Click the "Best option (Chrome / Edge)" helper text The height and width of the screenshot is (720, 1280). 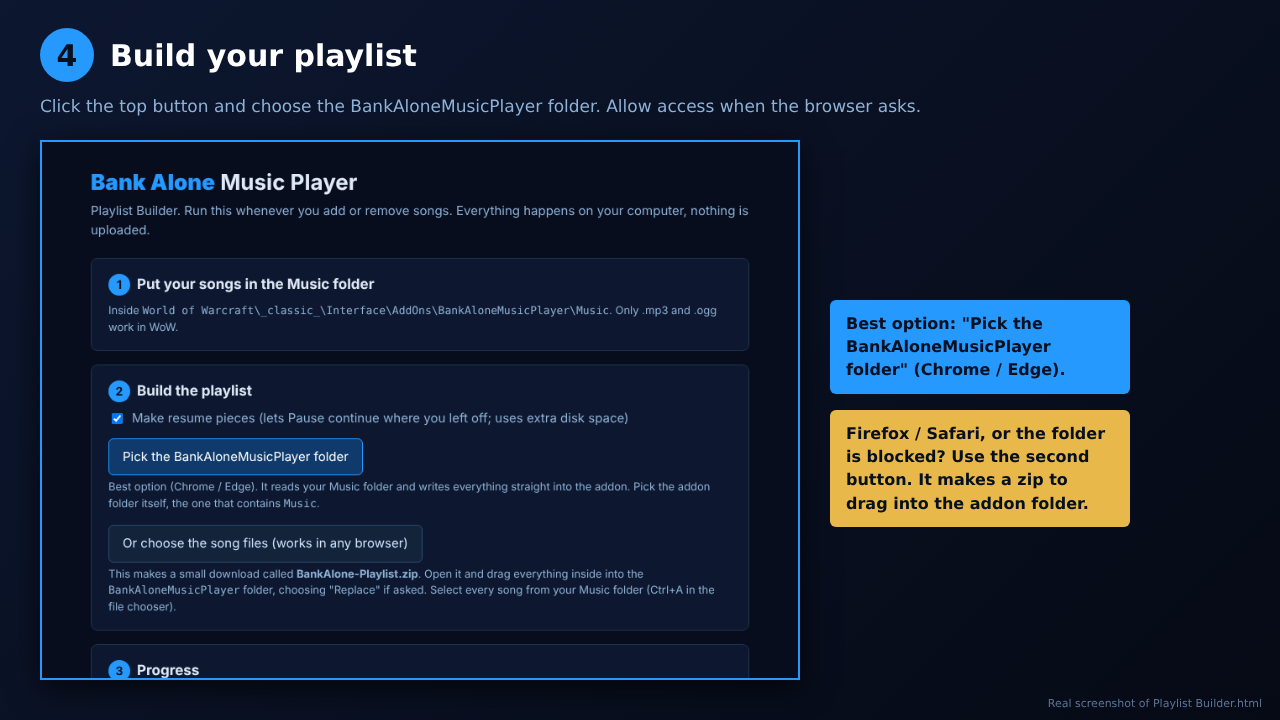click(409, 495)
